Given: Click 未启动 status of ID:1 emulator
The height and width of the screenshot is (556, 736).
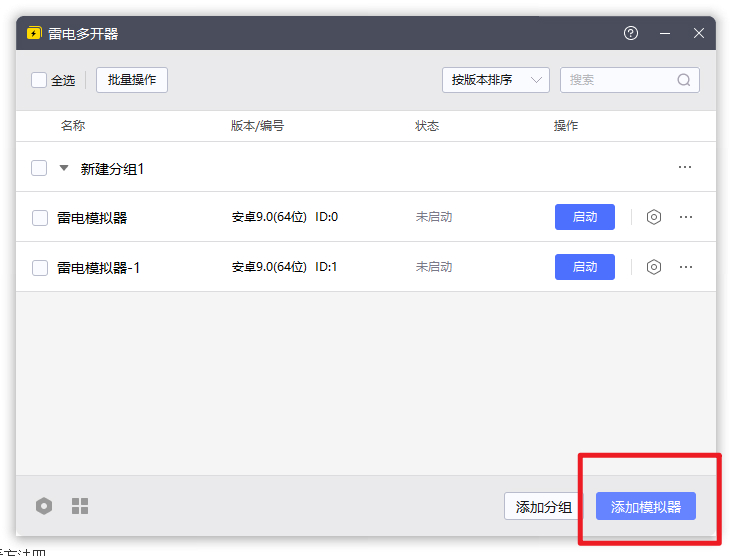Looking at the screenshot, I should tap(434, 267).
